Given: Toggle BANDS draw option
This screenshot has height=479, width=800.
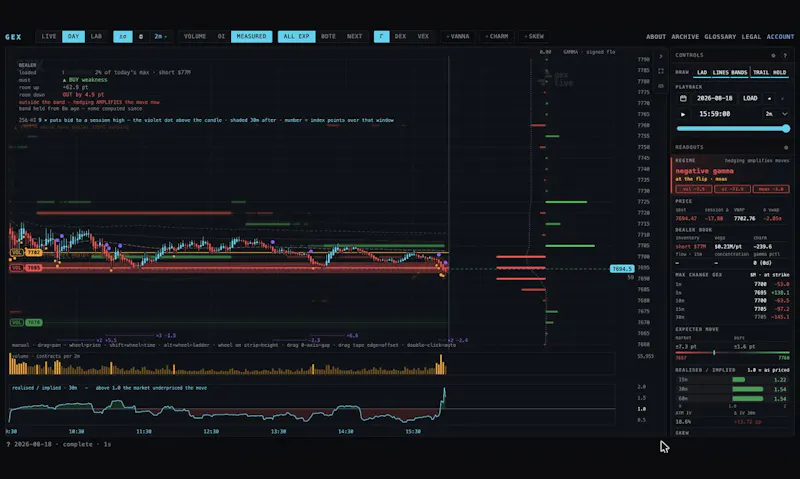Looking at the screenshot, I should click(739, 72).
